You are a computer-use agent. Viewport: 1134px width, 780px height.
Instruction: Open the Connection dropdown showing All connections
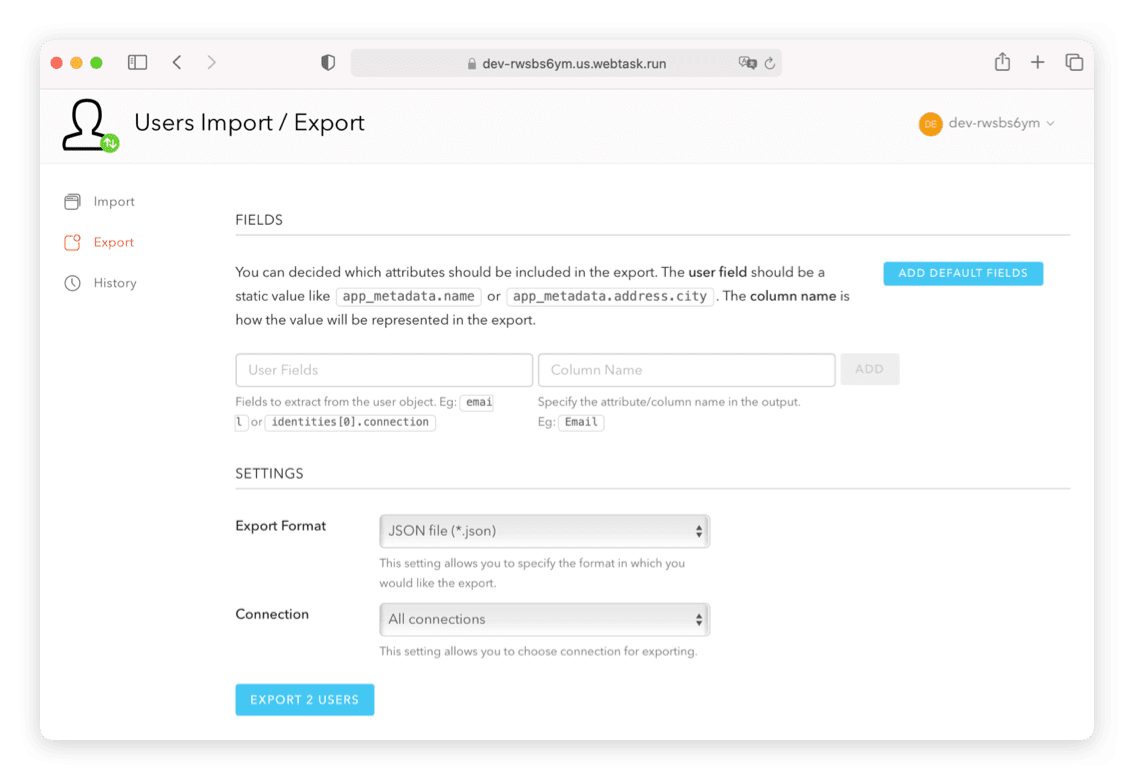click(544, 619)
